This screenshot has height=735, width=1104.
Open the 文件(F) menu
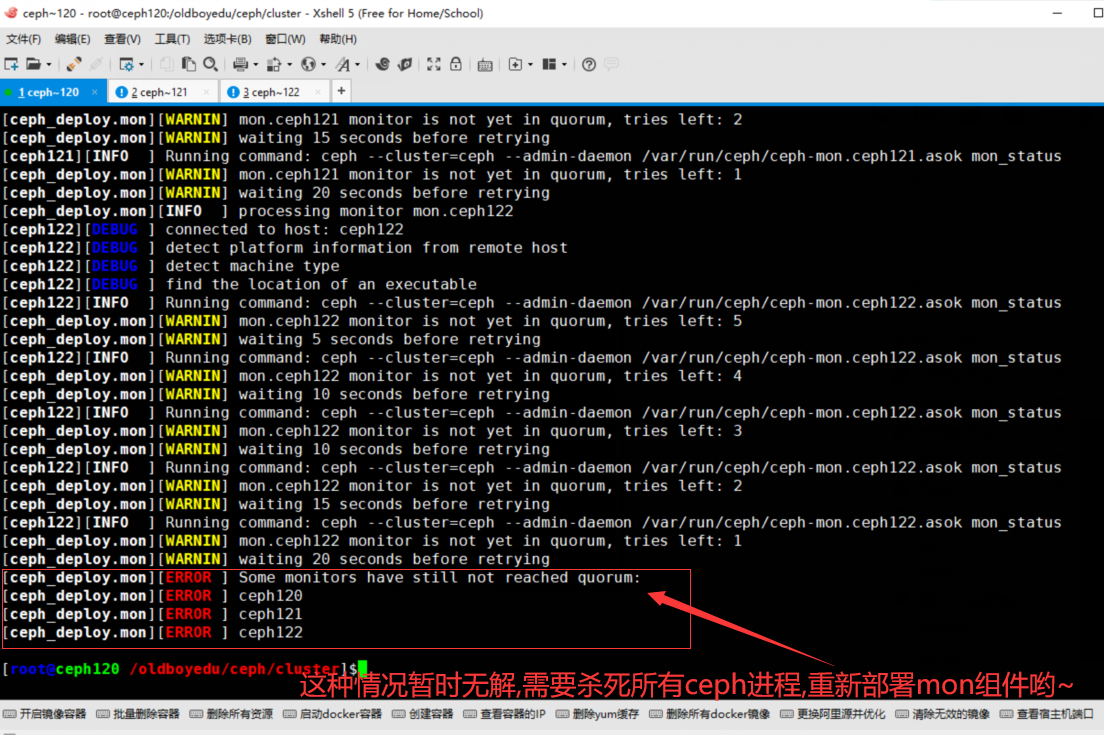(x=23, y=39)
